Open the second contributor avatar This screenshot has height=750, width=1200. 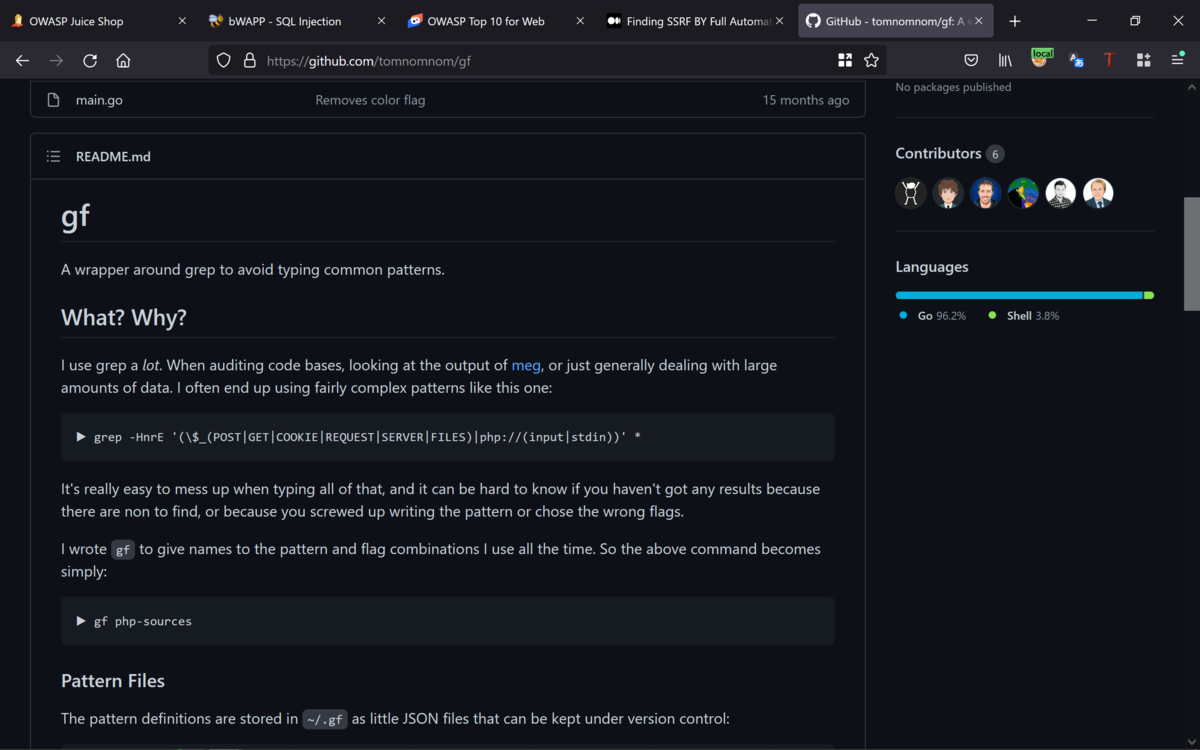tap(948, 193)
